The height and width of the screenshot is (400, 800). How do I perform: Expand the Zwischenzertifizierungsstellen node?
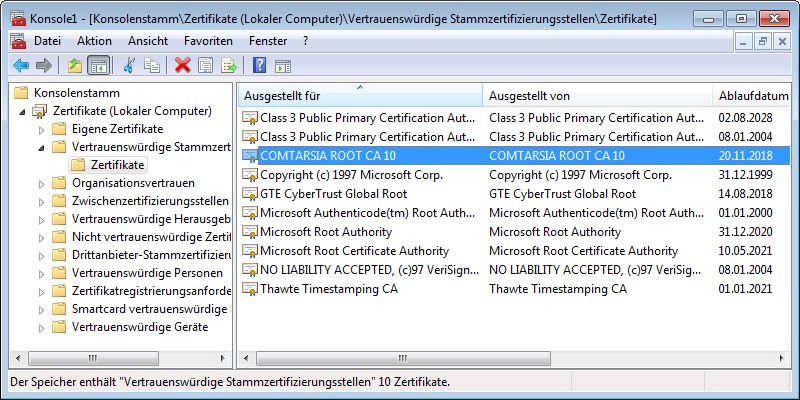pyautogui.click(x=42, y=202)
